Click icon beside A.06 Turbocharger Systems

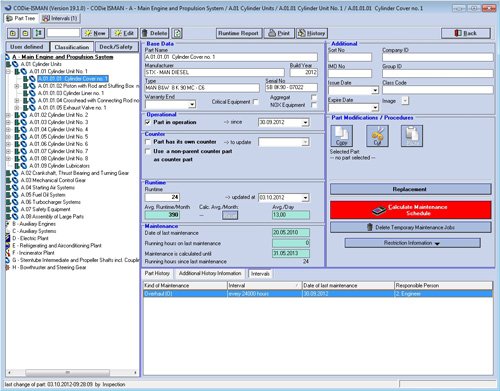point(12,202)
